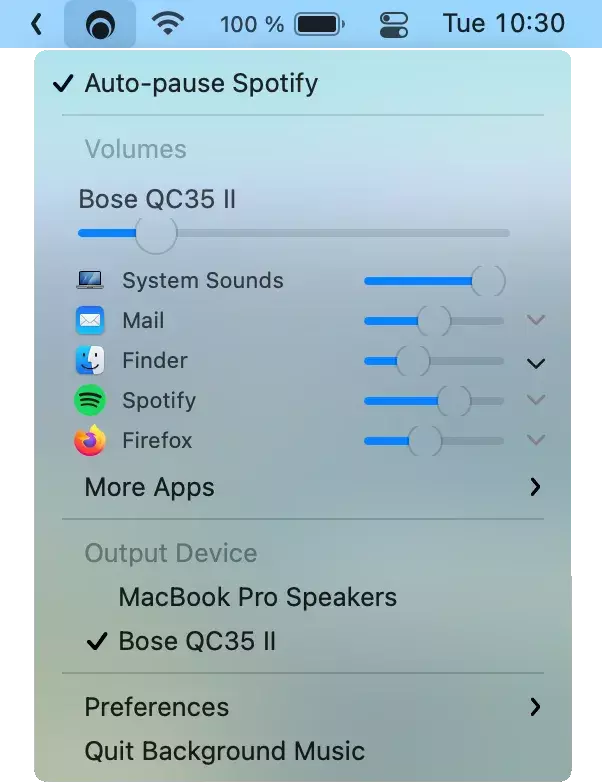Expand the Finder volume options chevron
The height and width of the screenshot is (784, 602).
(x=536, y=362)
